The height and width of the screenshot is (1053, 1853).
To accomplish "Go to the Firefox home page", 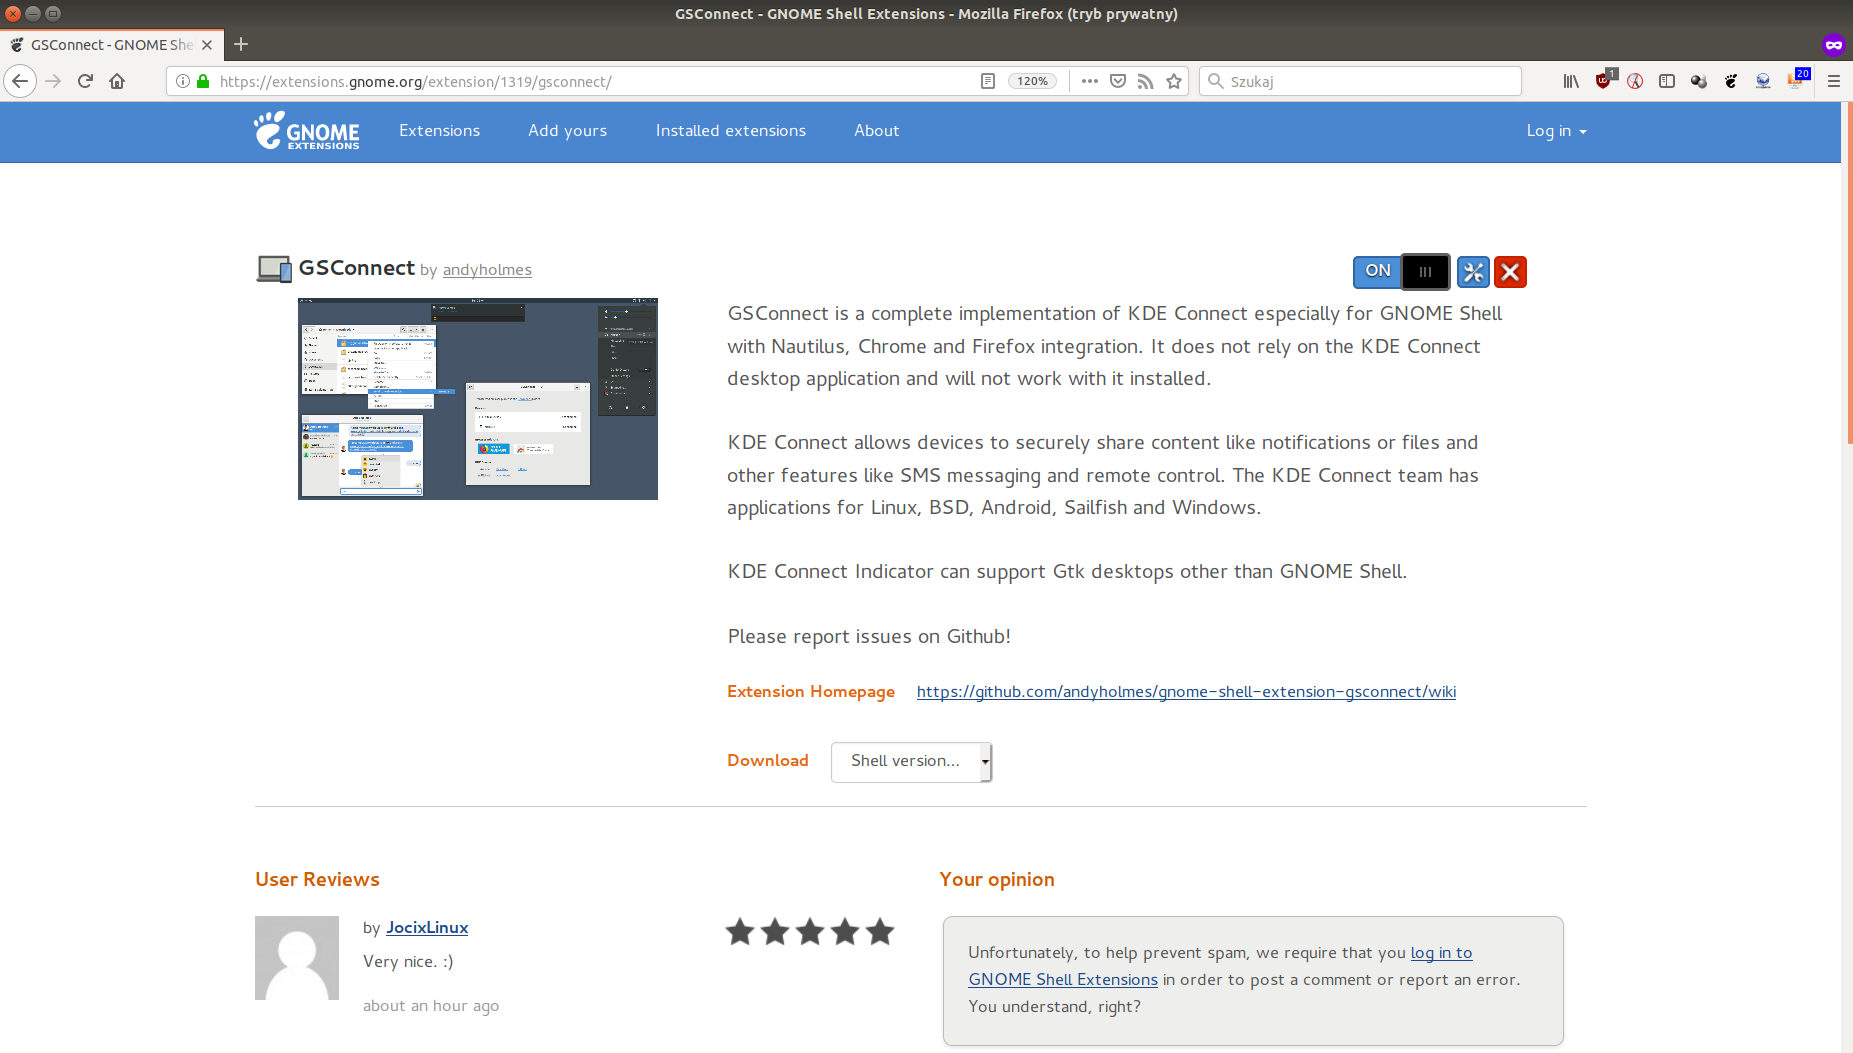I will (117, 81).
